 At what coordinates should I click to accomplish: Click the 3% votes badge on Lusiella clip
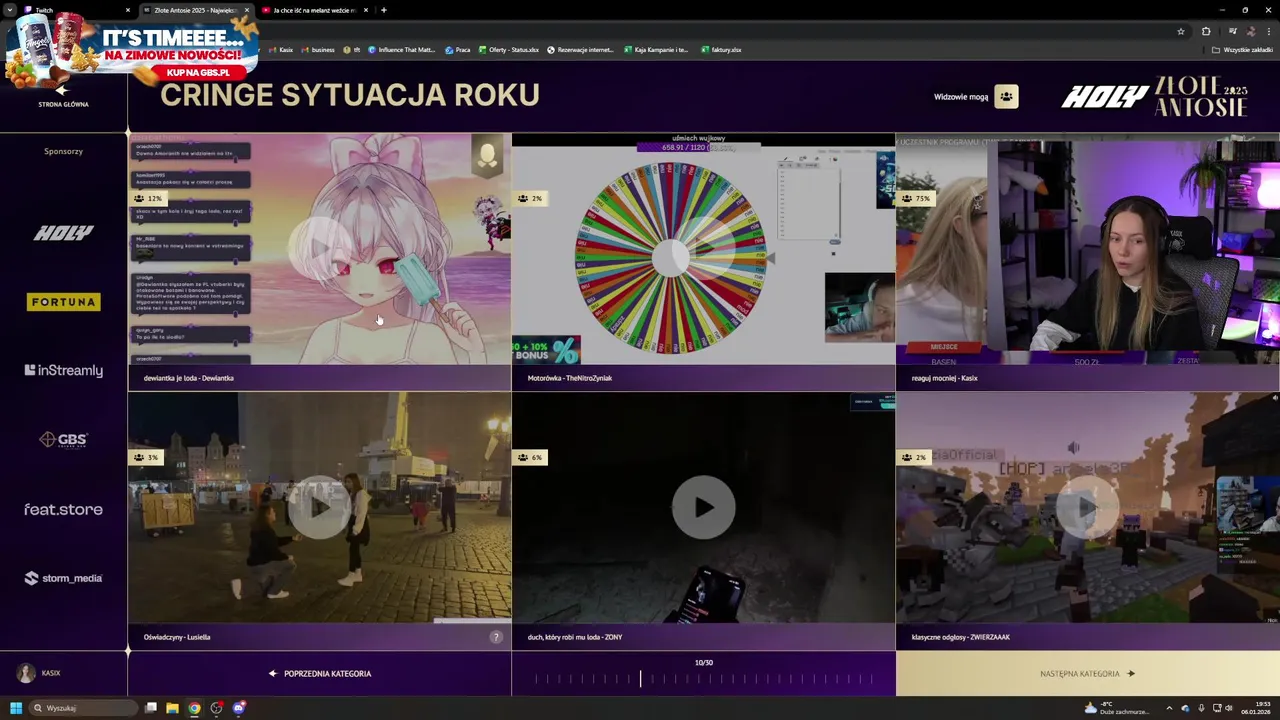pyautogui.click(x=146, y=457)
